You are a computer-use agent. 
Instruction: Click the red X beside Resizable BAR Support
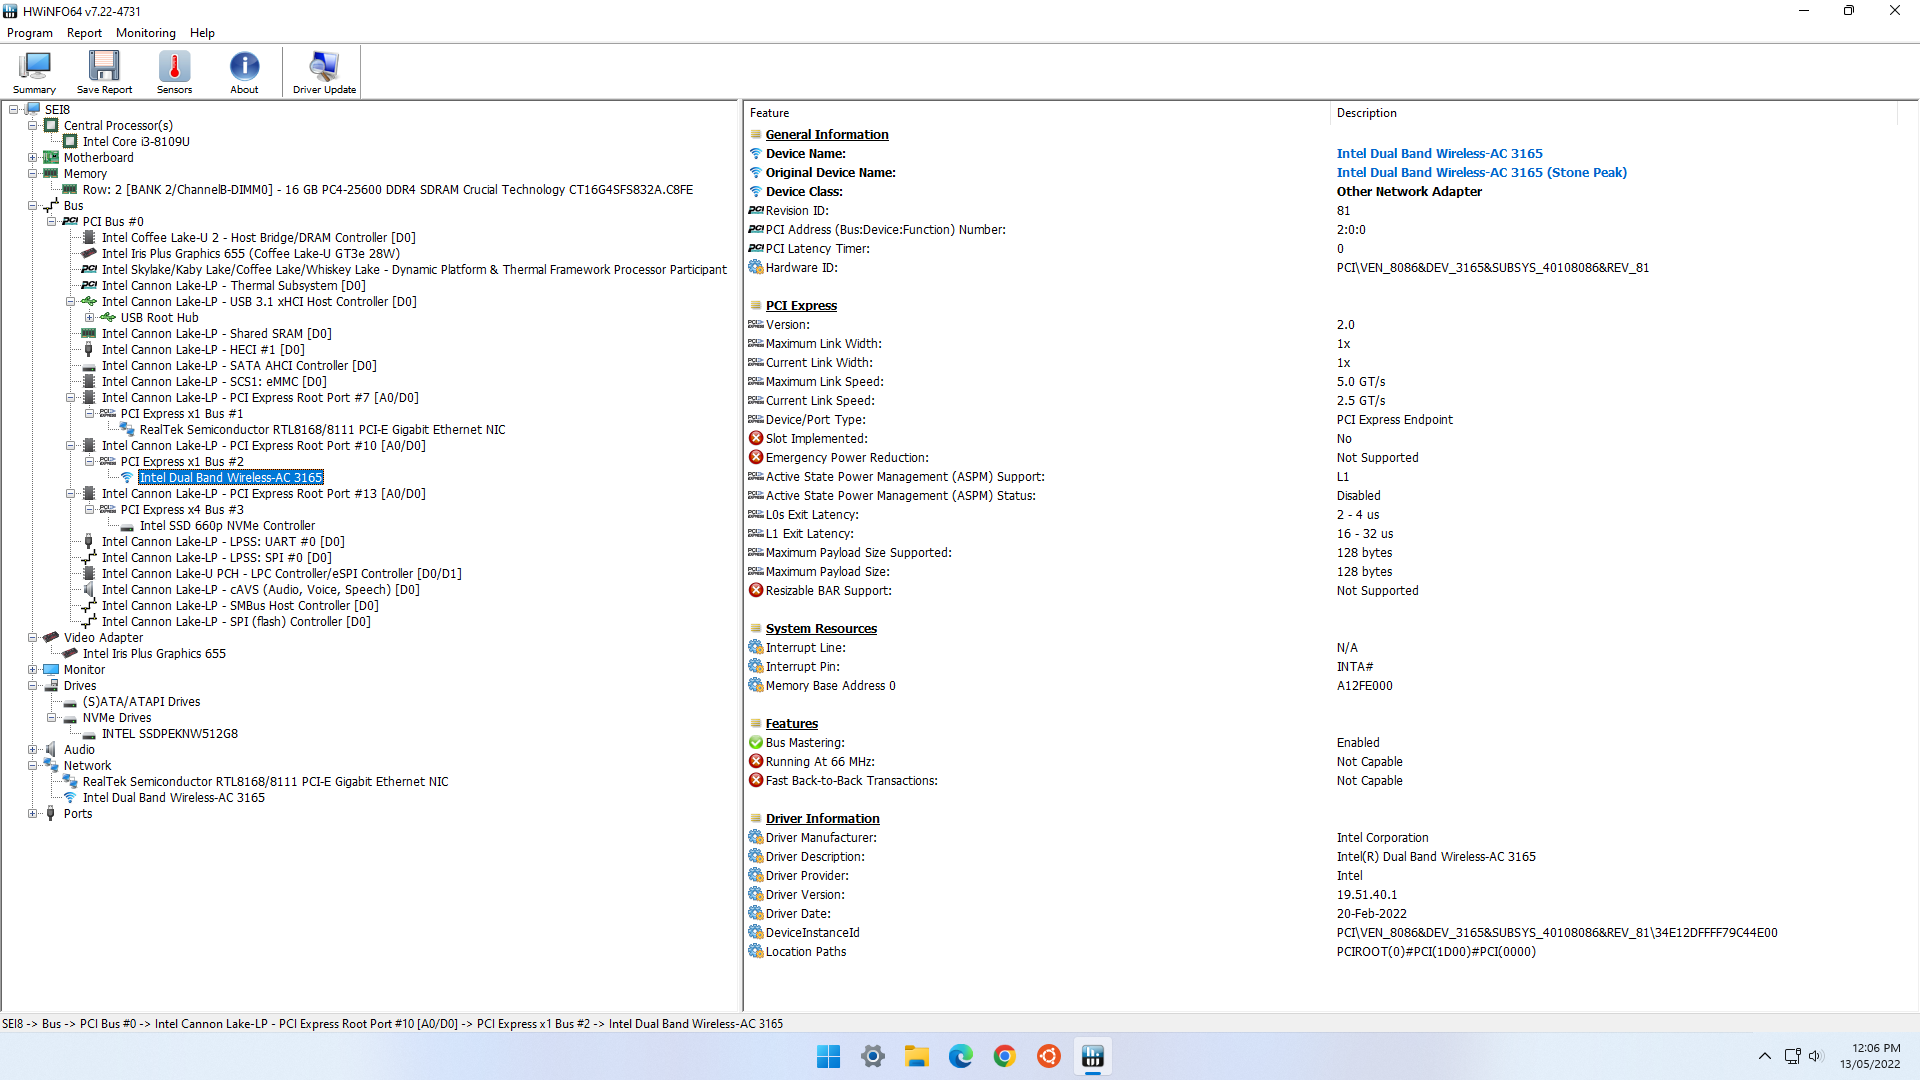coord(756,591)
